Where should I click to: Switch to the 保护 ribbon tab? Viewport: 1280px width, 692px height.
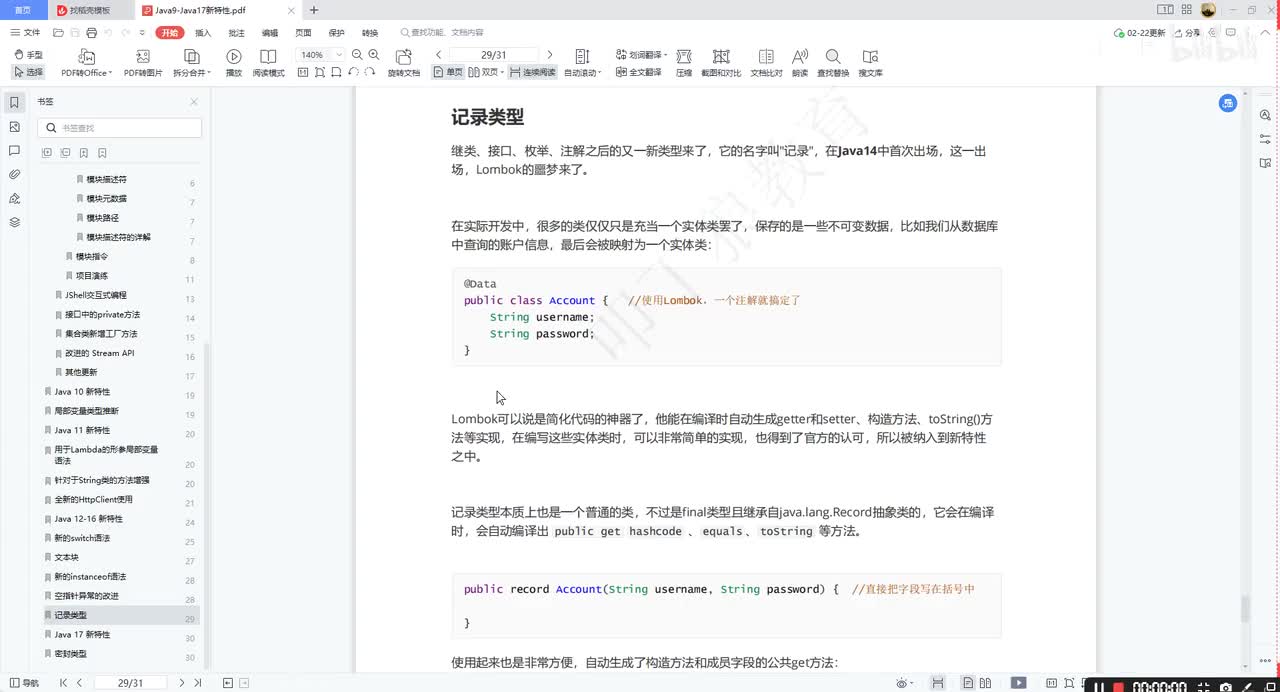point(337,33)
